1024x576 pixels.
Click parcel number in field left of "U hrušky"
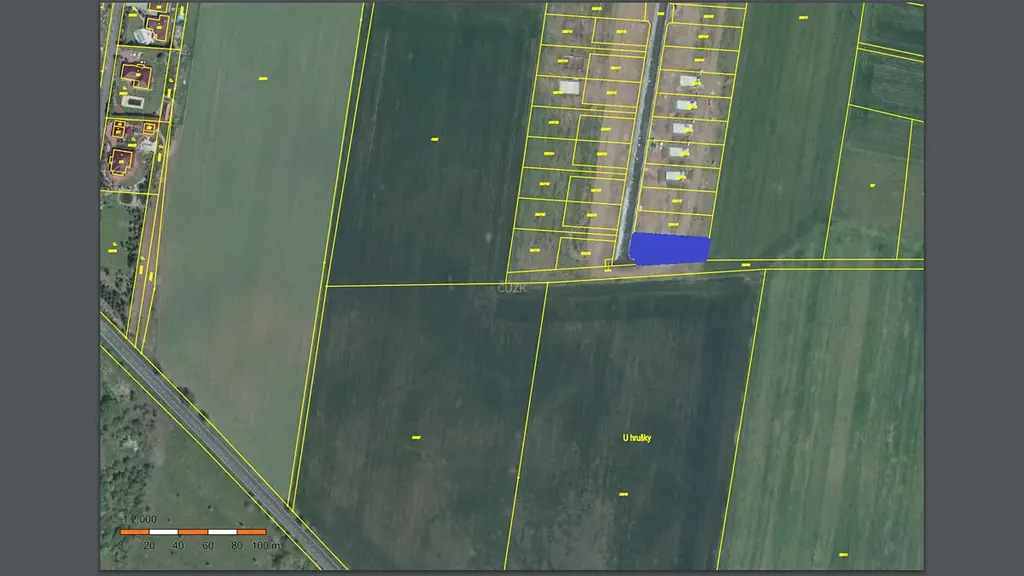pos(416,438)
